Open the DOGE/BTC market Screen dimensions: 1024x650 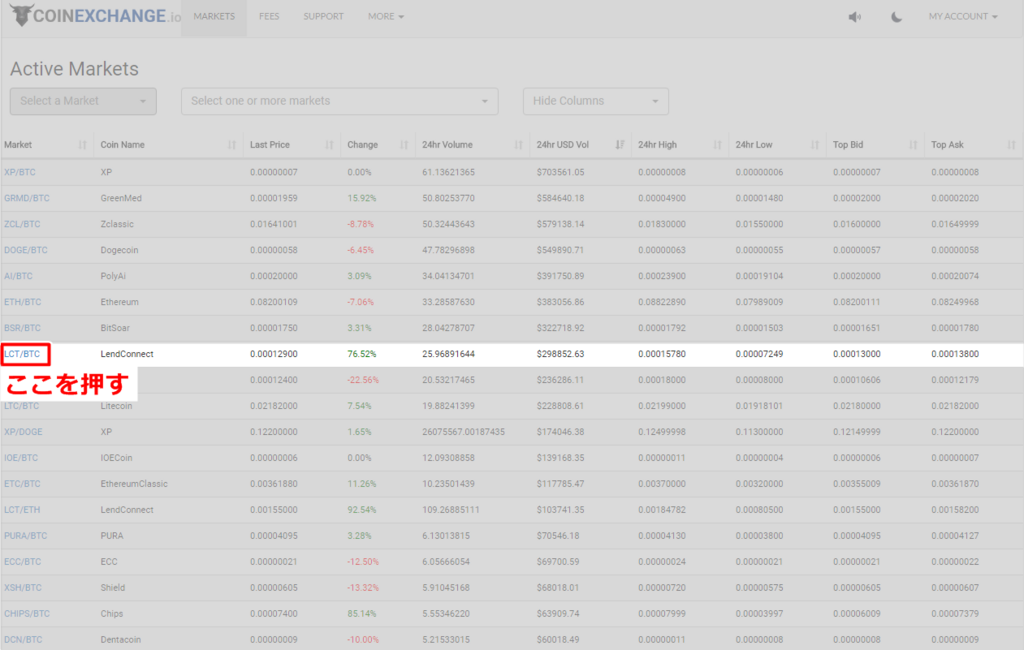(25, 250)
